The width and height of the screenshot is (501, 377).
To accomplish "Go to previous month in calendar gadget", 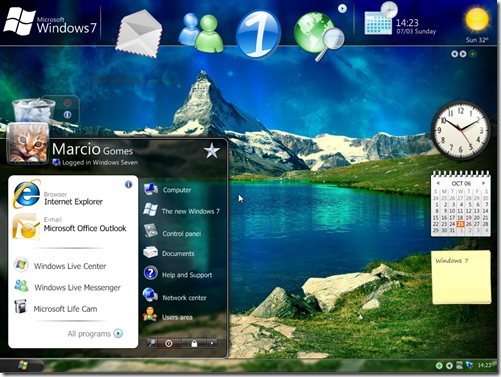I will point(438,183).
